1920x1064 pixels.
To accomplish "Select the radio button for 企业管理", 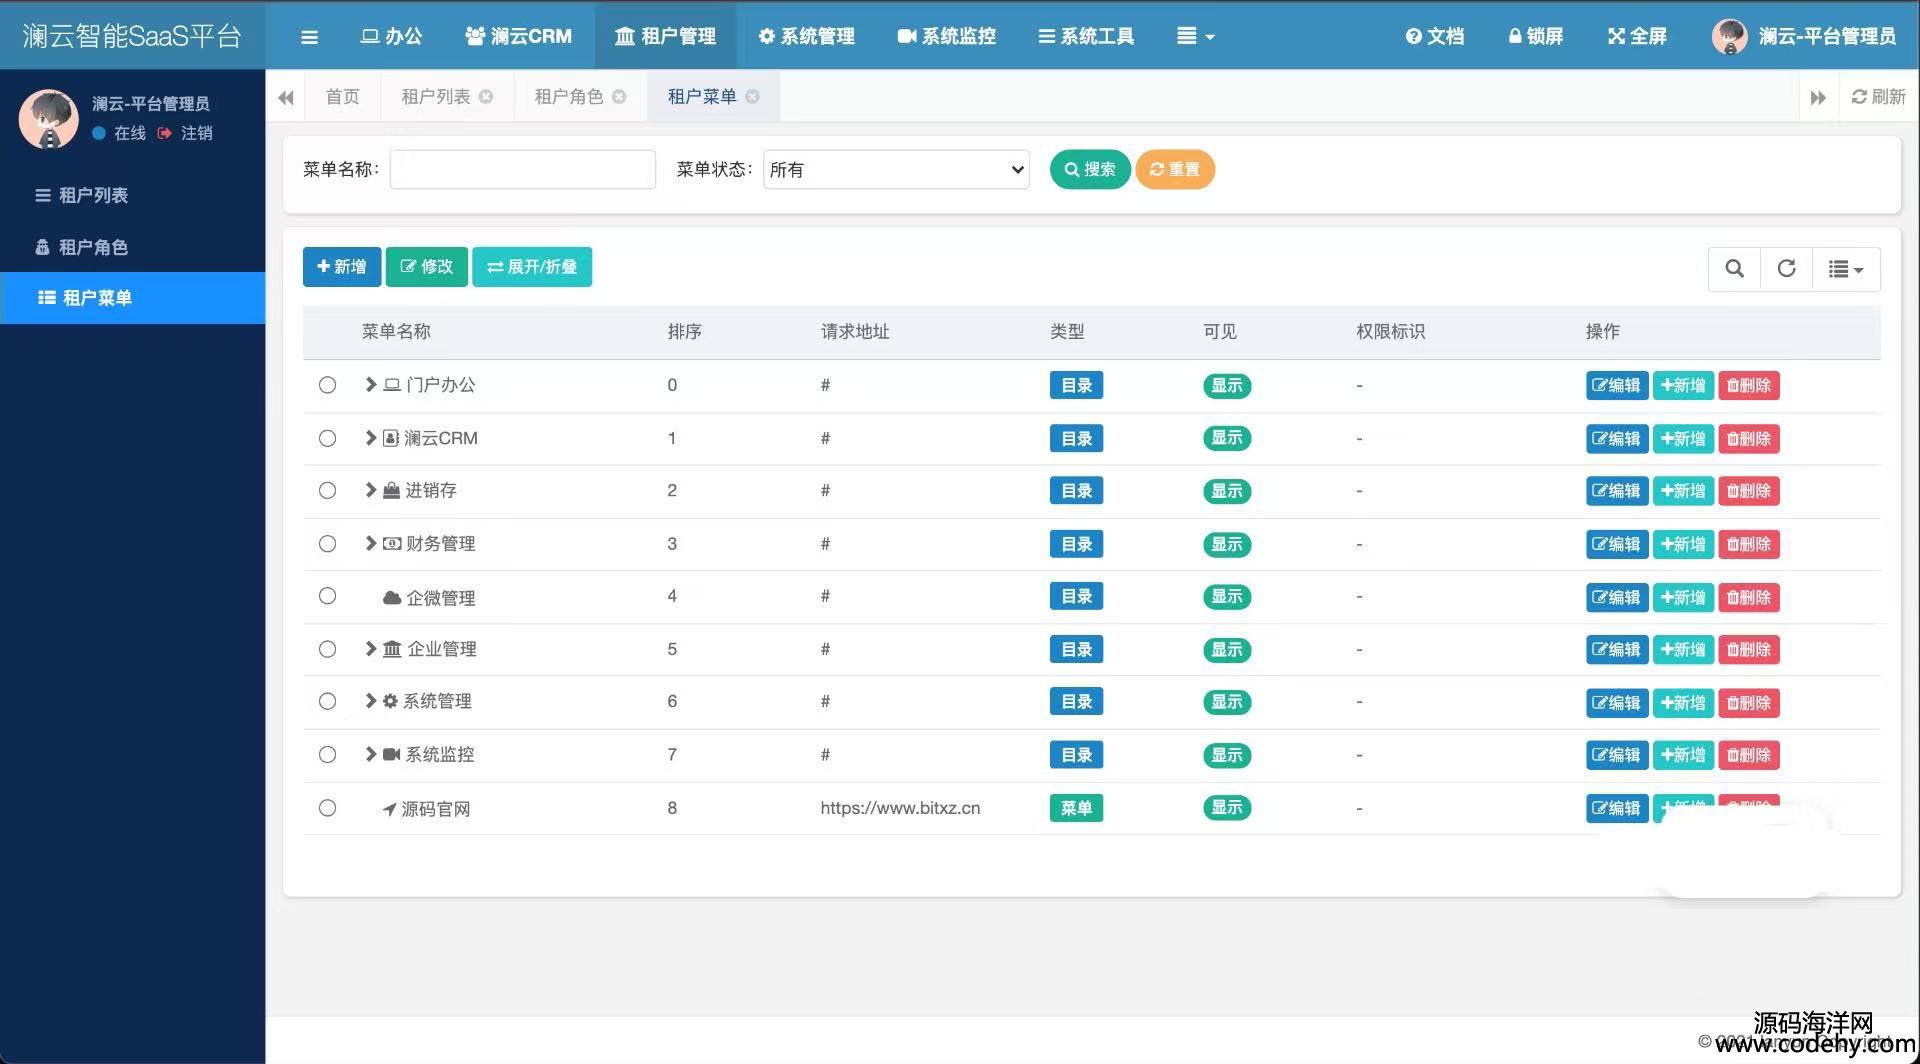I will [327, 649].
